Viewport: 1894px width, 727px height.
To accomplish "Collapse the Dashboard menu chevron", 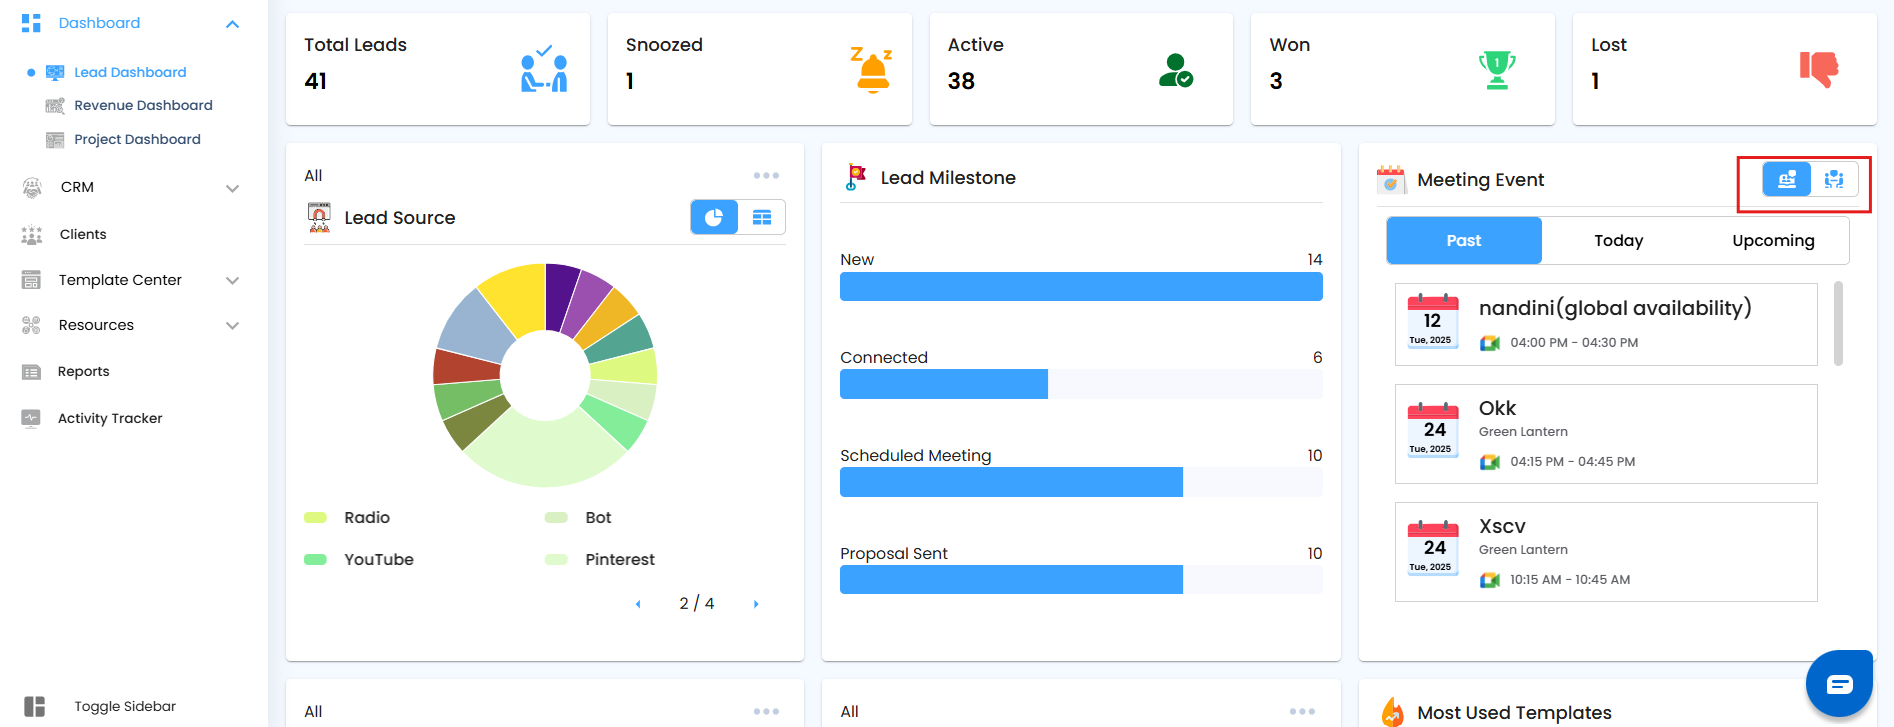I will 233,24.
